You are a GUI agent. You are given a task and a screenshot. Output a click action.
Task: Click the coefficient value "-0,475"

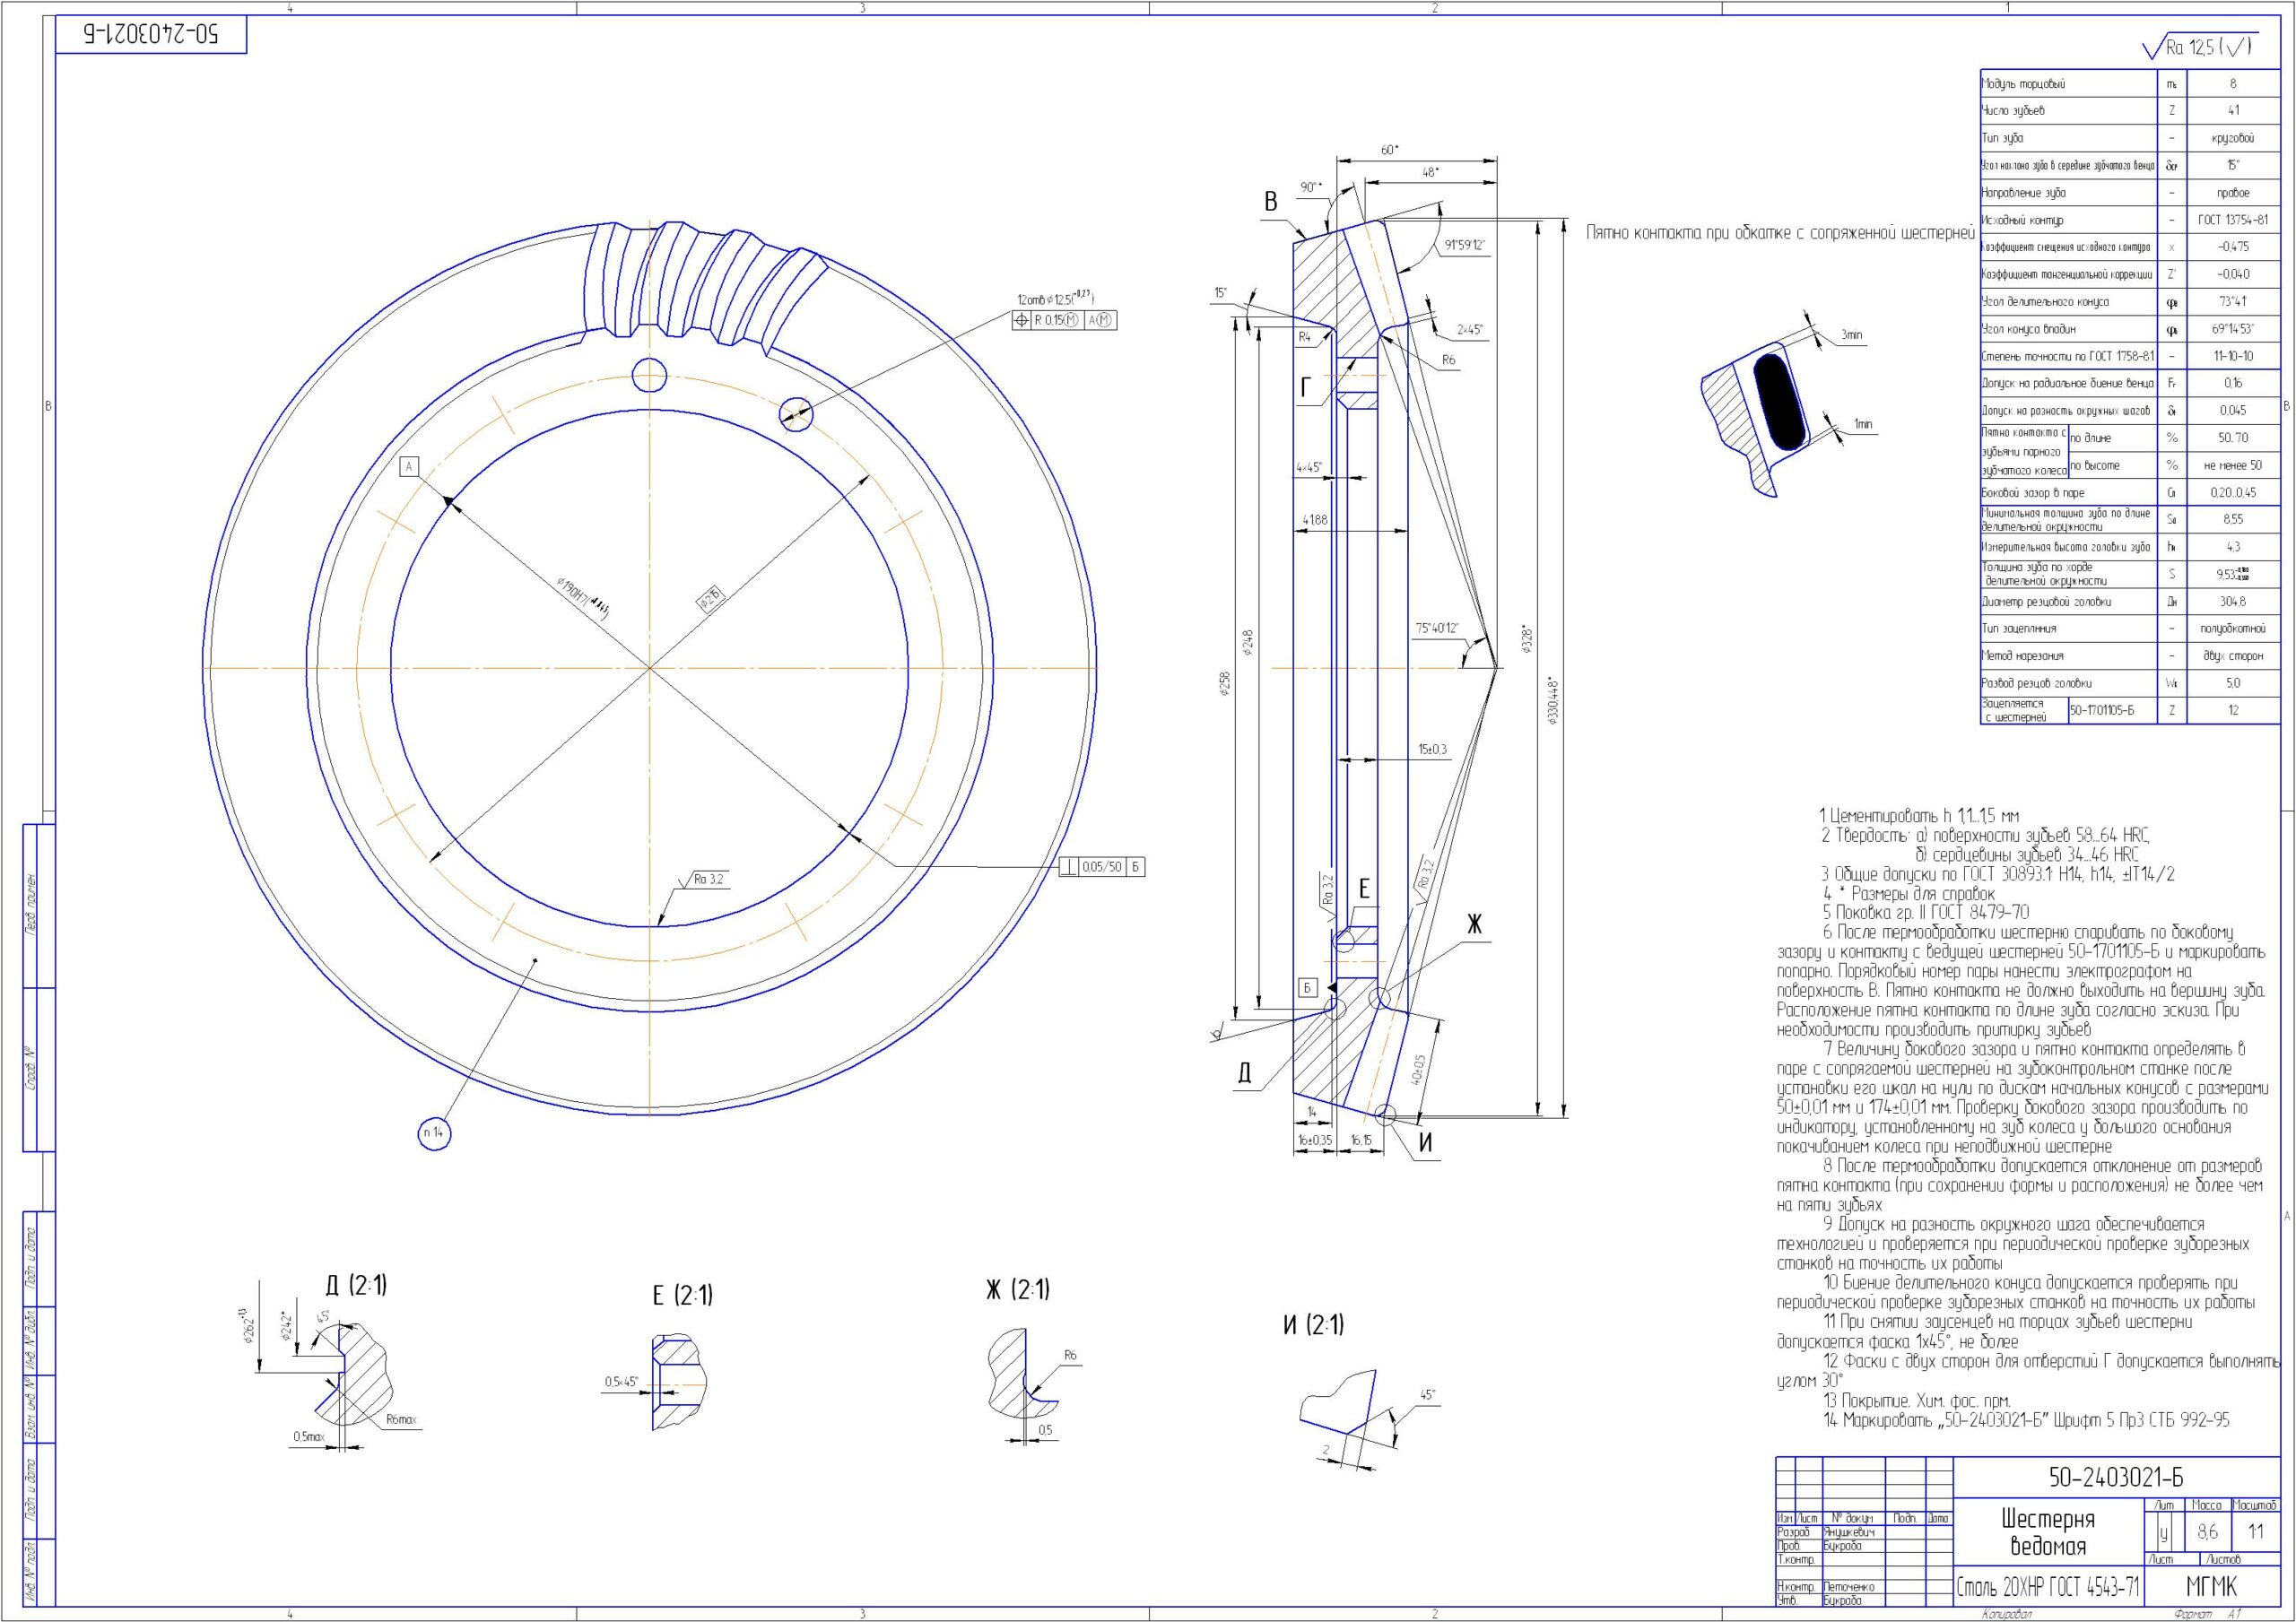pos(2233,247)
